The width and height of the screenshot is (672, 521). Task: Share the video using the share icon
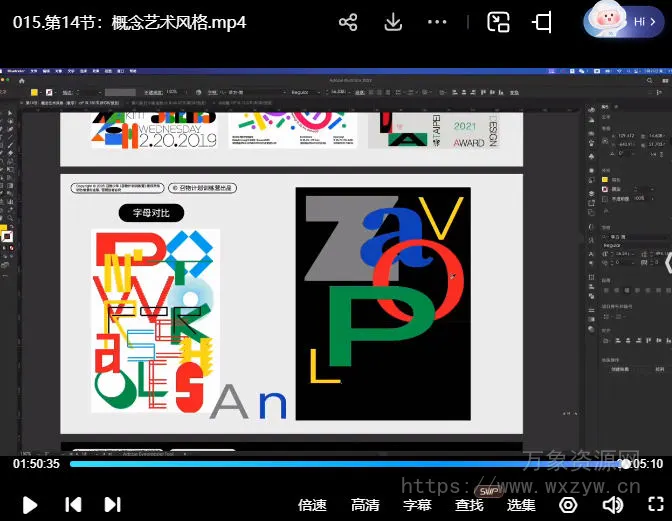[x=348, y=22]
